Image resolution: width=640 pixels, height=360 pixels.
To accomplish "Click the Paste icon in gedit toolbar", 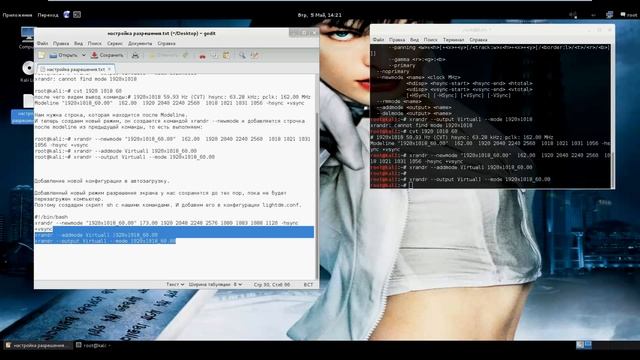I will click(227, 56).
